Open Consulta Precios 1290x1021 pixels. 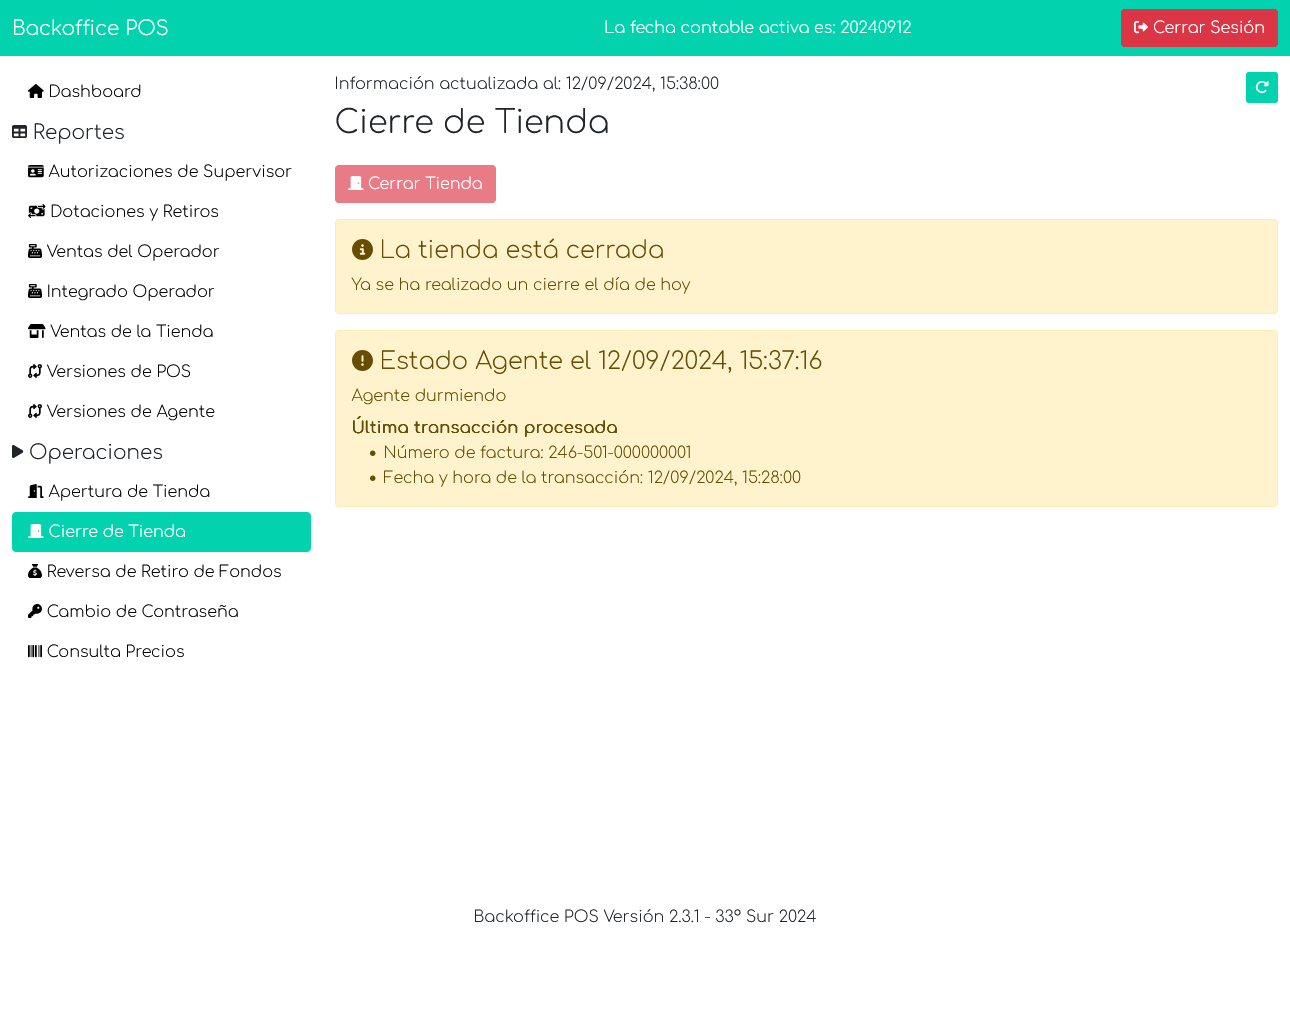click(161, 651)
